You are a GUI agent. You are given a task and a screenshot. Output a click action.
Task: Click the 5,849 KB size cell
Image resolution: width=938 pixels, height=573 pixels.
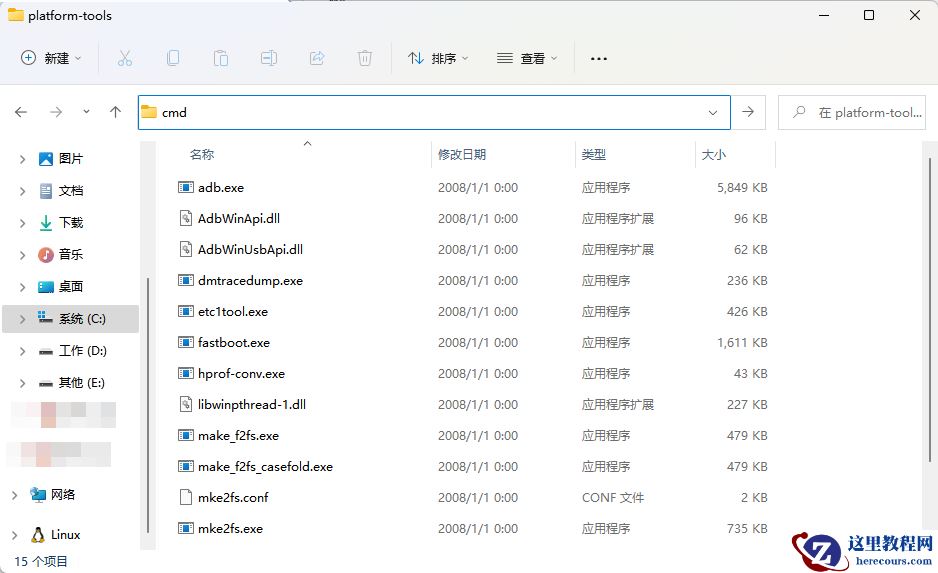[742, 187]
